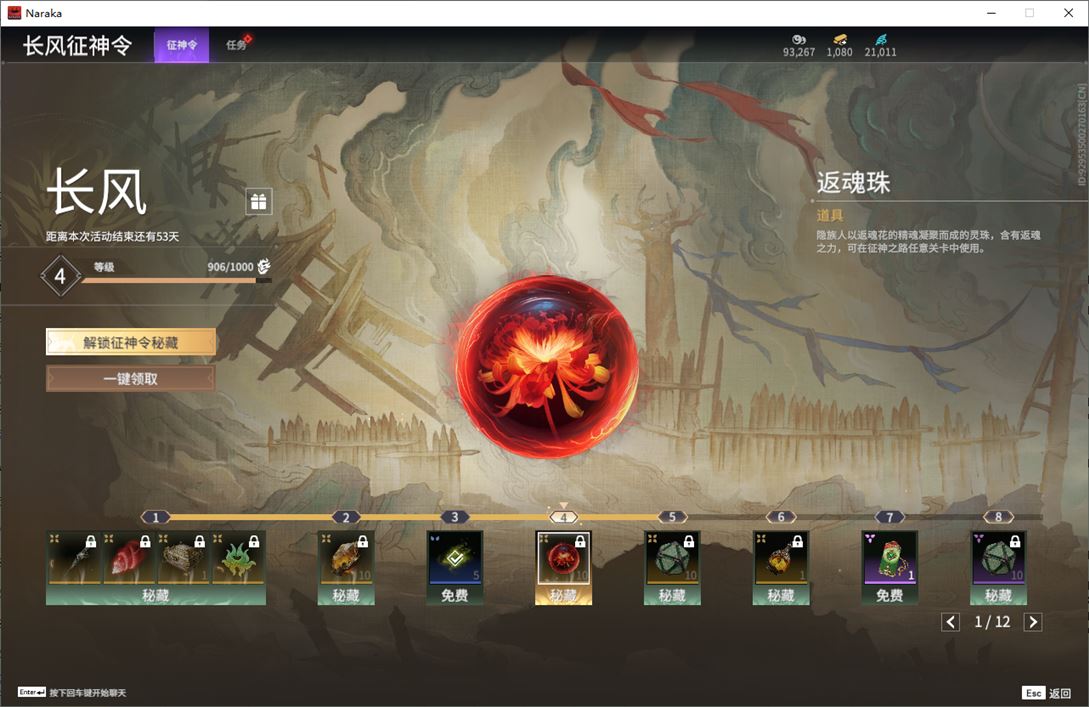The height and width of the screenshot is (707, 1089).
Task: Select the green plant reward at level 1
Action: coord(238,557)
